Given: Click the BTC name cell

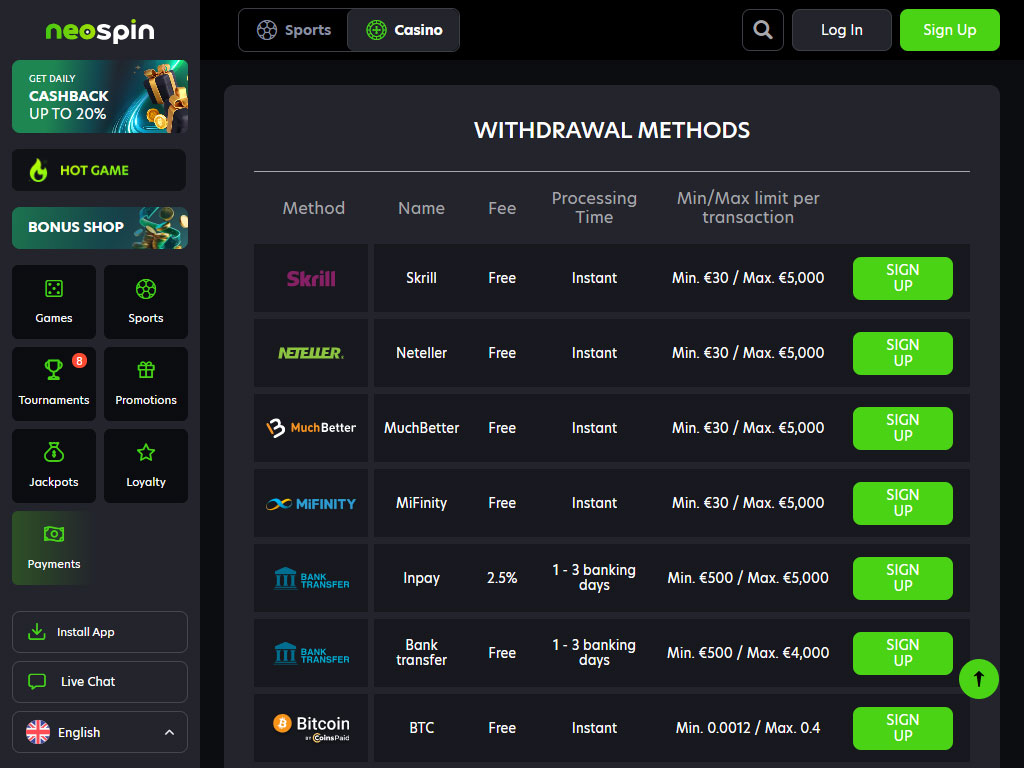Looking at the screenshot, I should point(421,728).
